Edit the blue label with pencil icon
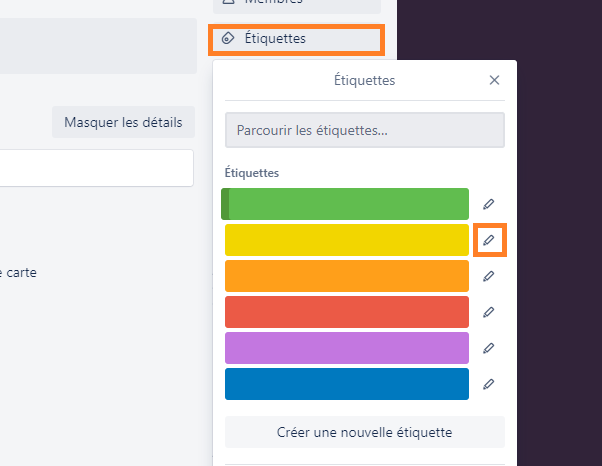Screen dimensions: 602x466 (488, 384)
